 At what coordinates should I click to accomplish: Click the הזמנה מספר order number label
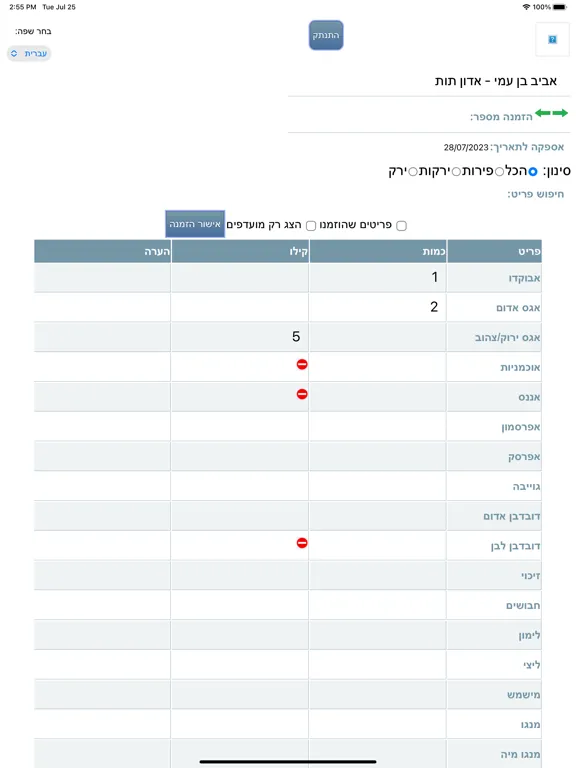pos(501,117)
